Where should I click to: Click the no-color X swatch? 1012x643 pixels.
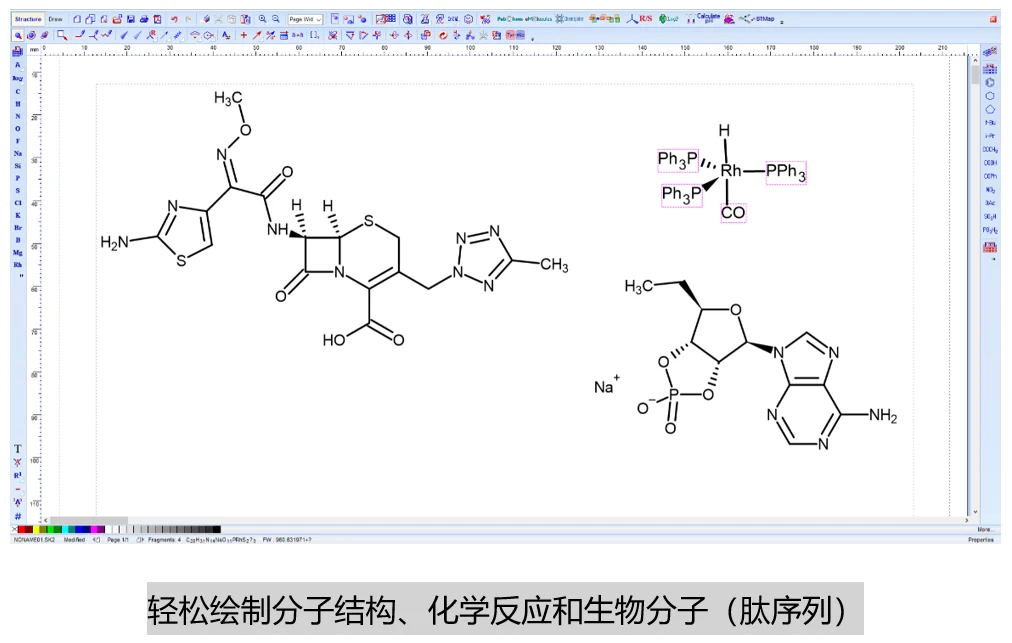coord(14,529)
